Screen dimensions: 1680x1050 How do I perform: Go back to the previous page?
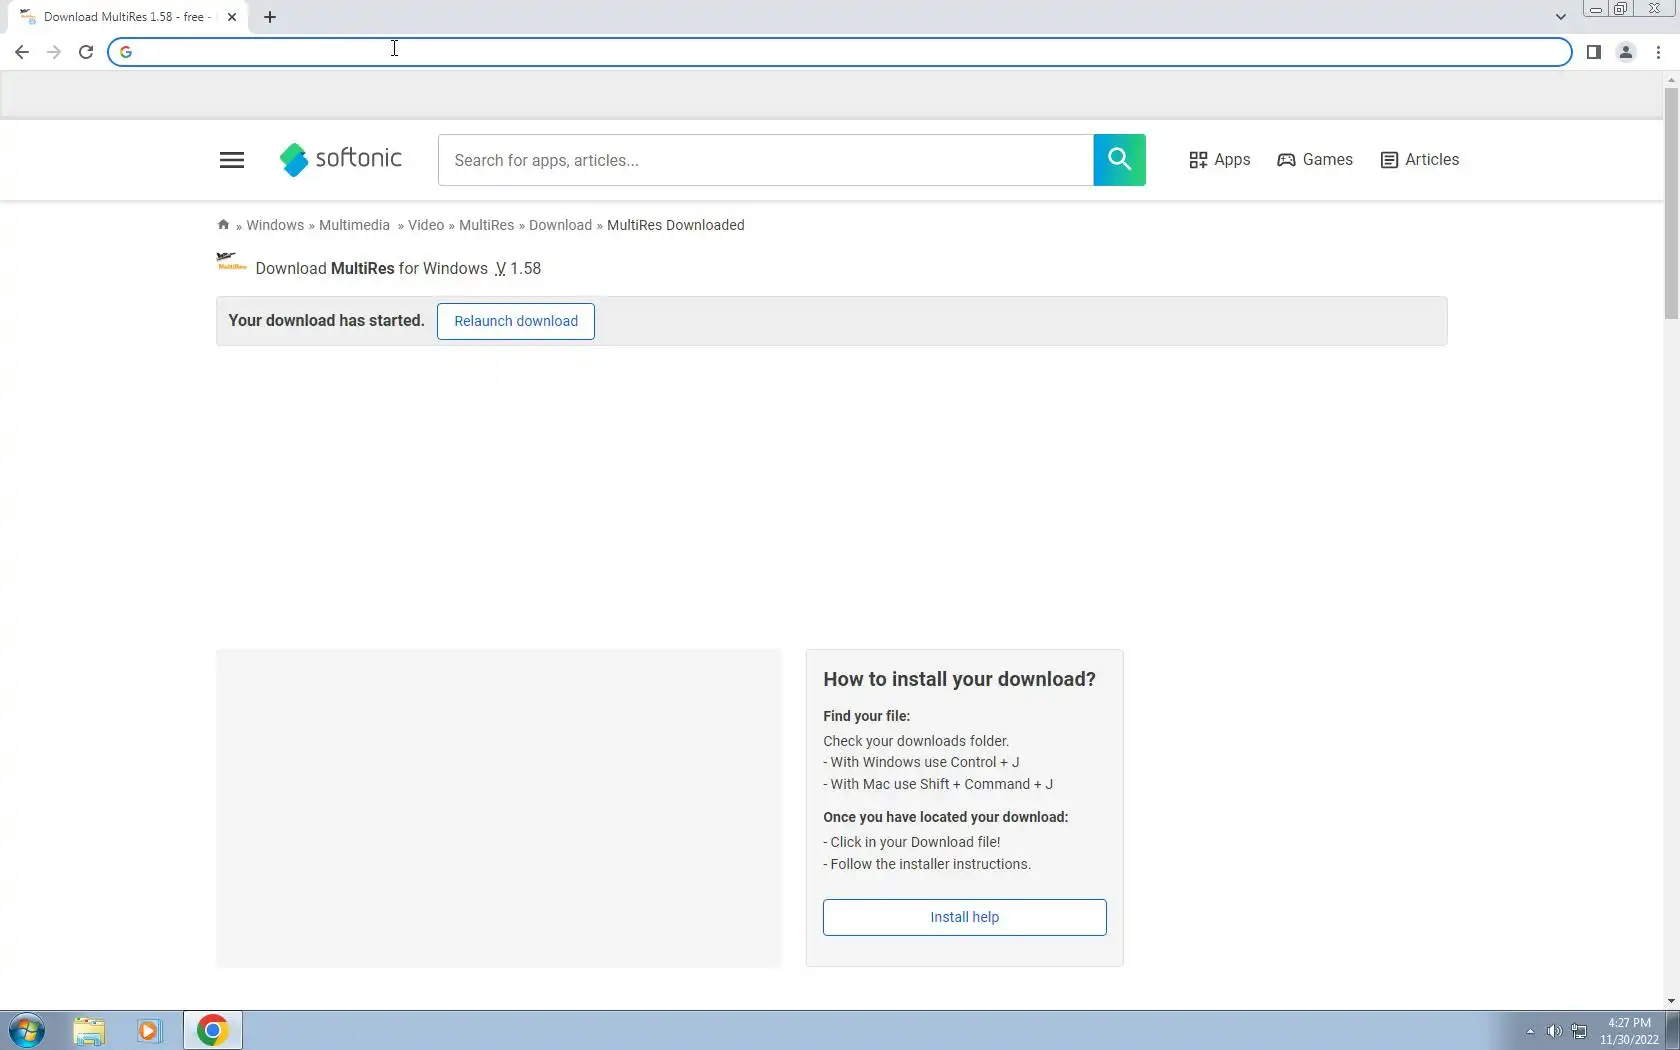(x=22, y=52)
